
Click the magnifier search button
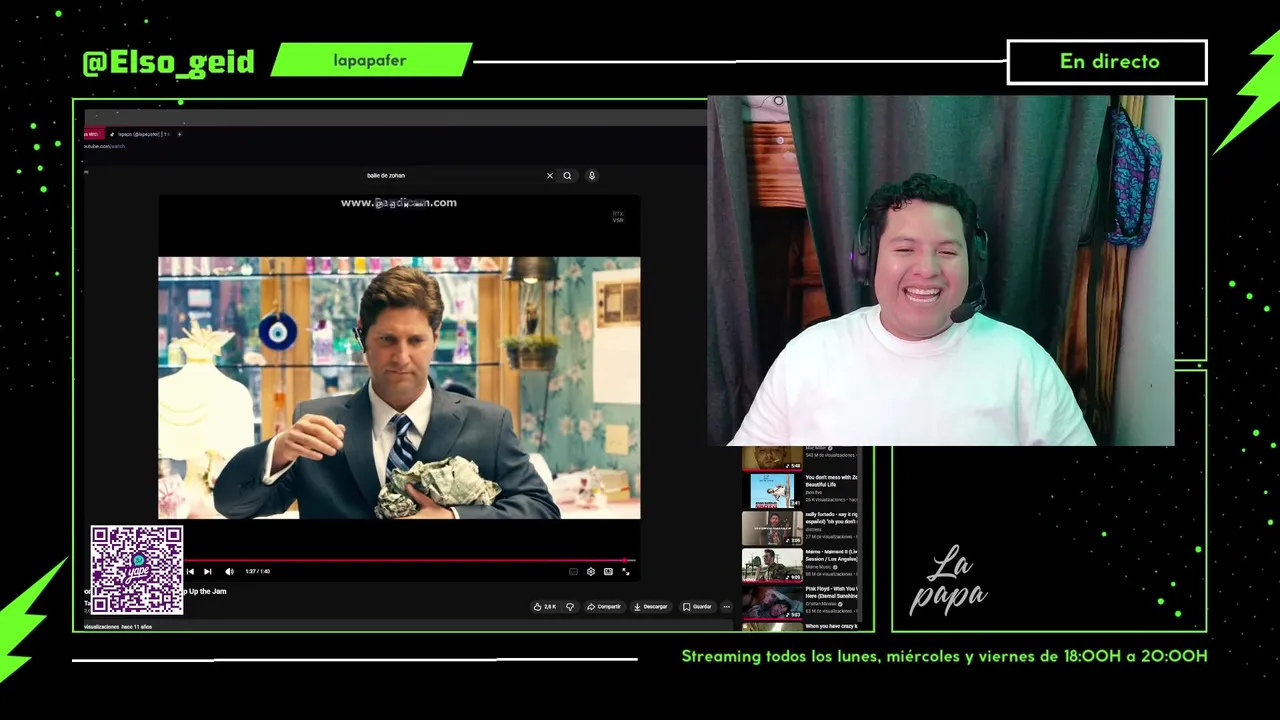(x=567, y=176)
